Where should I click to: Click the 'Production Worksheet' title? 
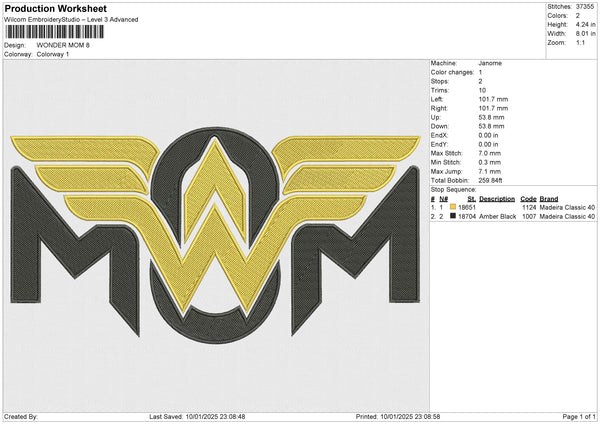click(55, 8)
